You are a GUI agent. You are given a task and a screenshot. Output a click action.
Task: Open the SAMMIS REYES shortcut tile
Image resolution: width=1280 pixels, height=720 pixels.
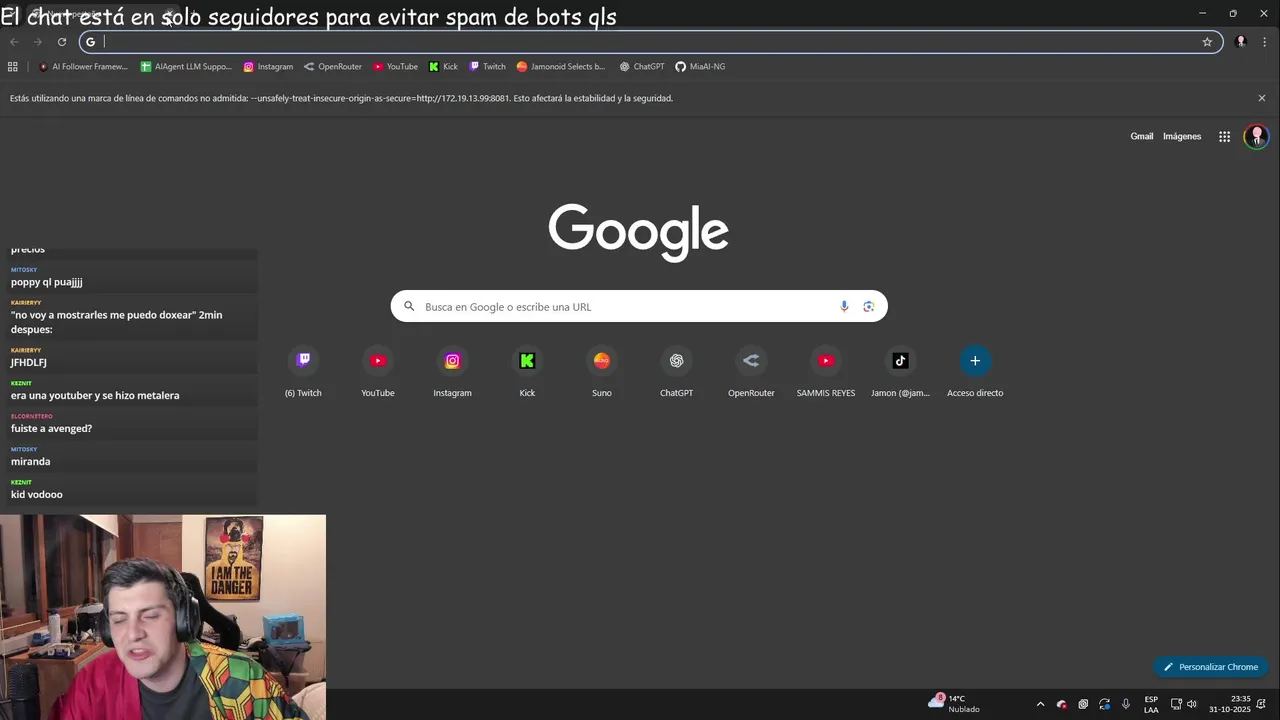click(826, 371)
